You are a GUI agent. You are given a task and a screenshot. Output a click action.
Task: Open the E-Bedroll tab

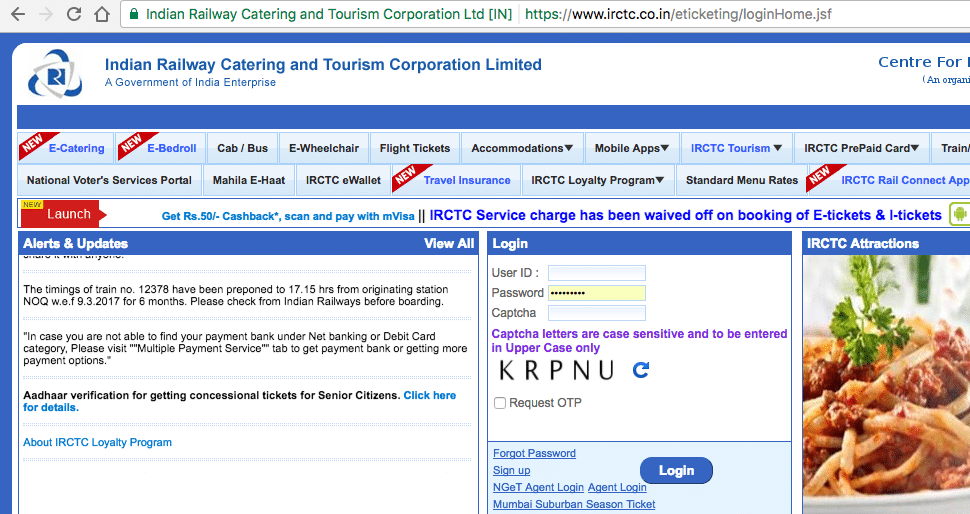pos(161,148)
